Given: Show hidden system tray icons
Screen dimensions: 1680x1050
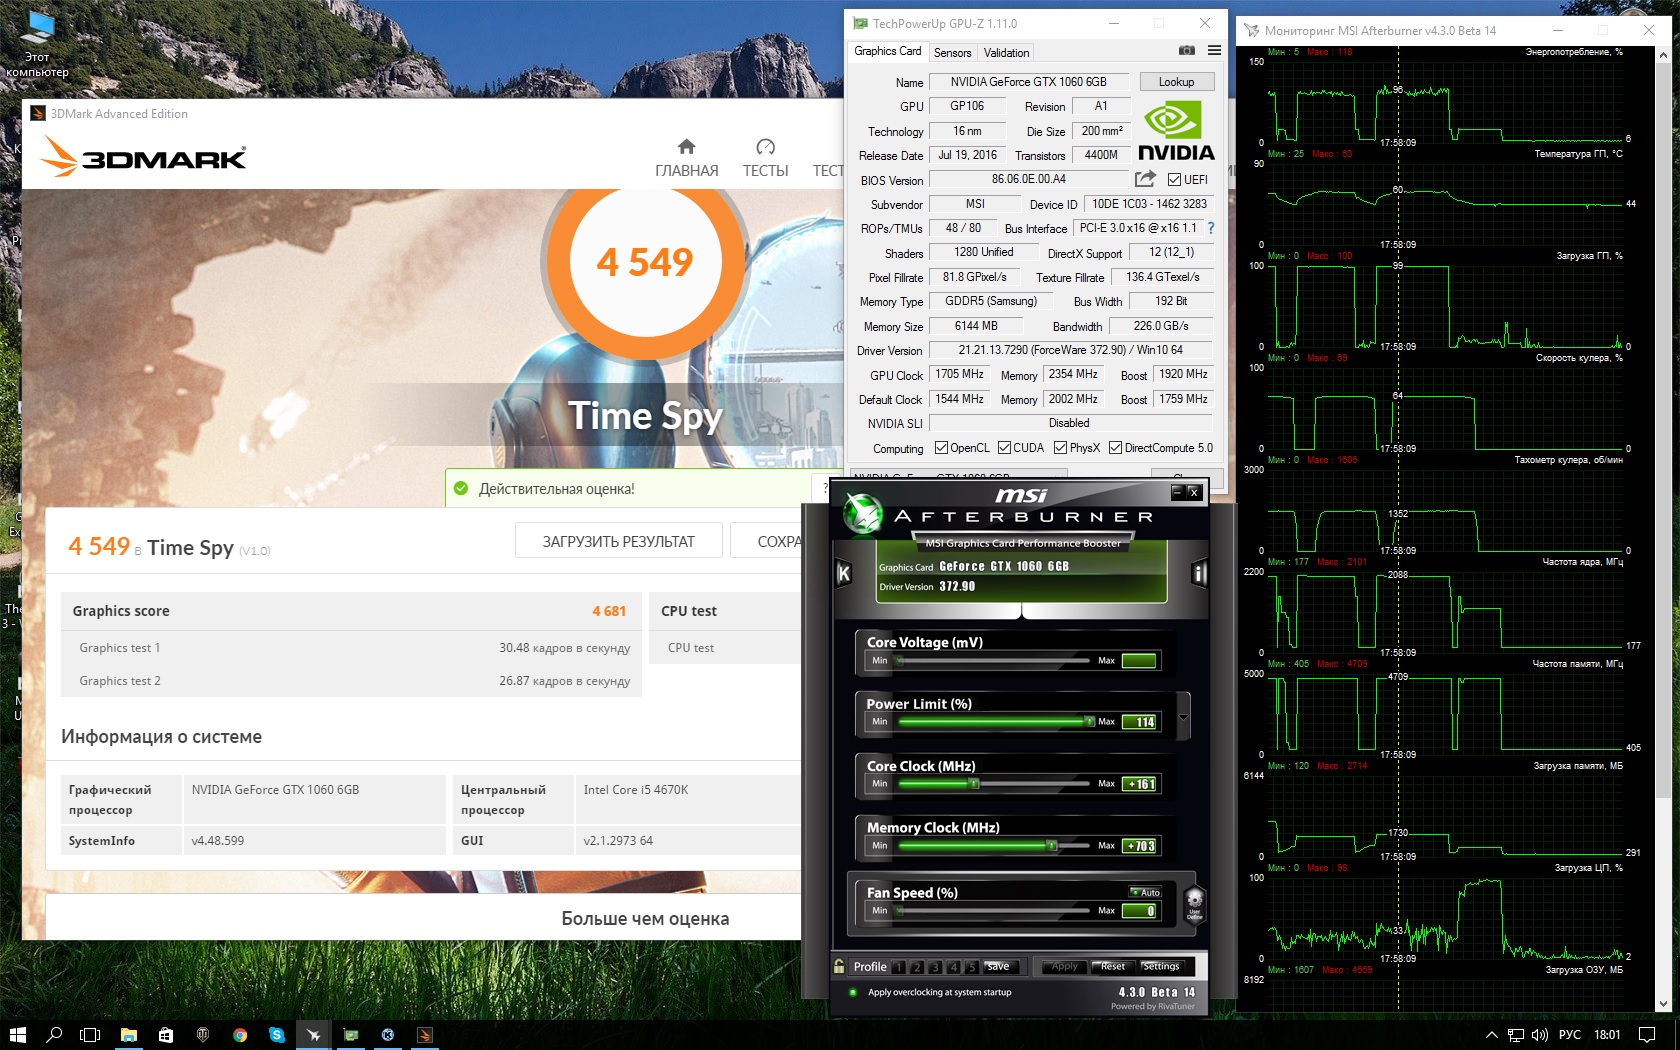Looking at the screenshot, I should tap(1491, 1035).
